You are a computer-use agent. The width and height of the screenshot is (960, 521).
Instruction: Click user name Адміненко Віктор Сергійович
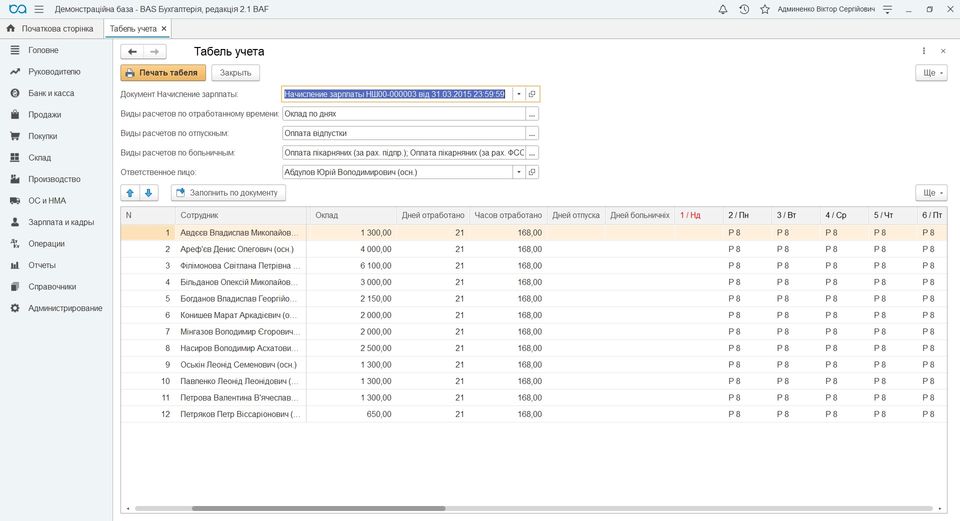(x=825, y=9)
